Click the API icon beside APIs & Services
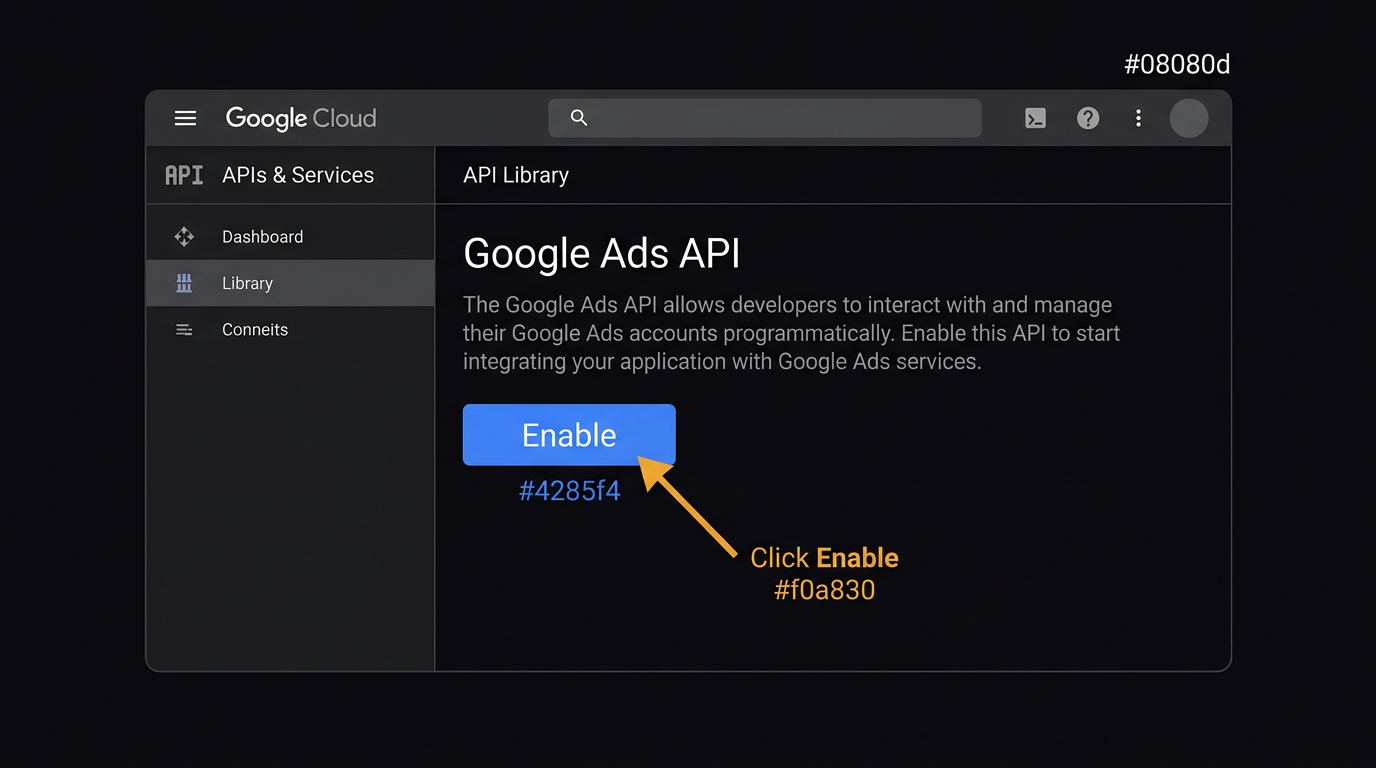 coord(184,174)
